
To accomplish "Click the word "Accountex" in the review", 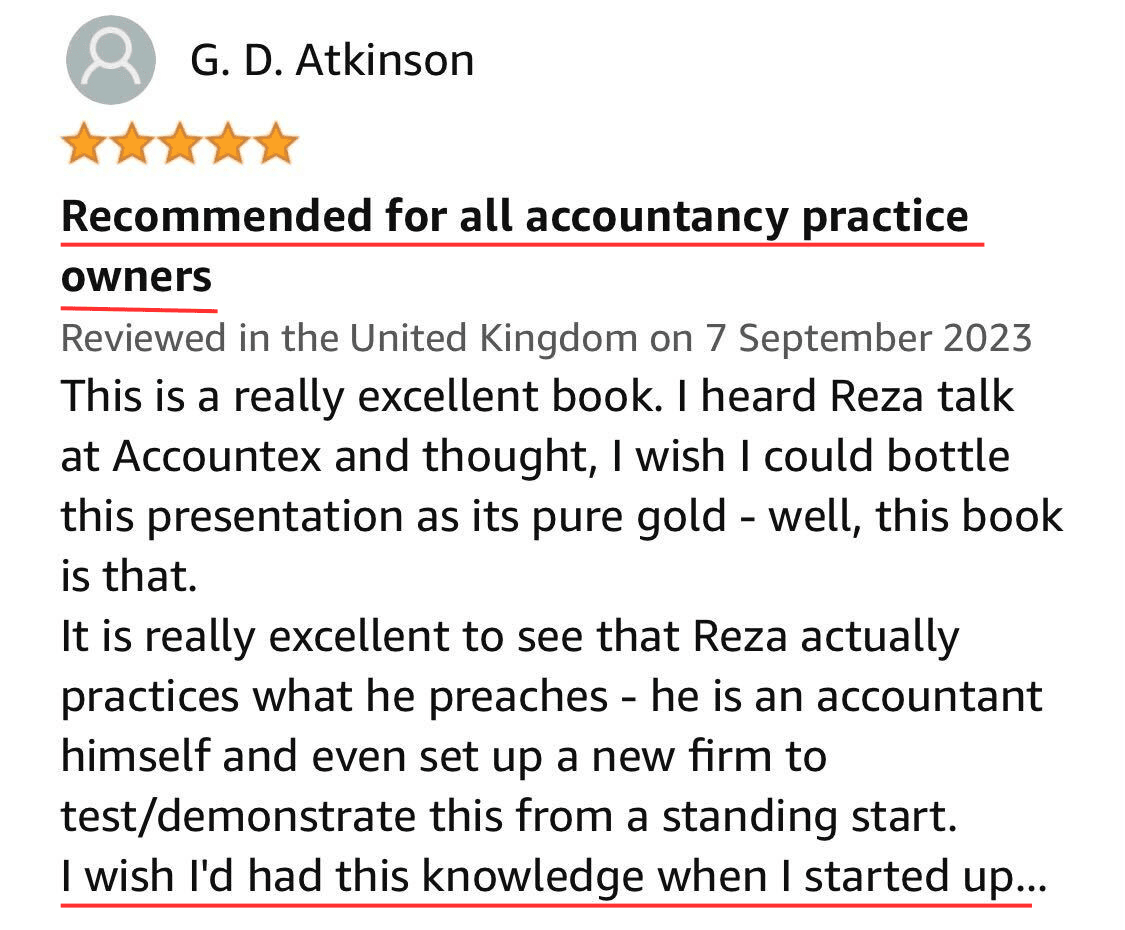I will [x=217, y=457].
